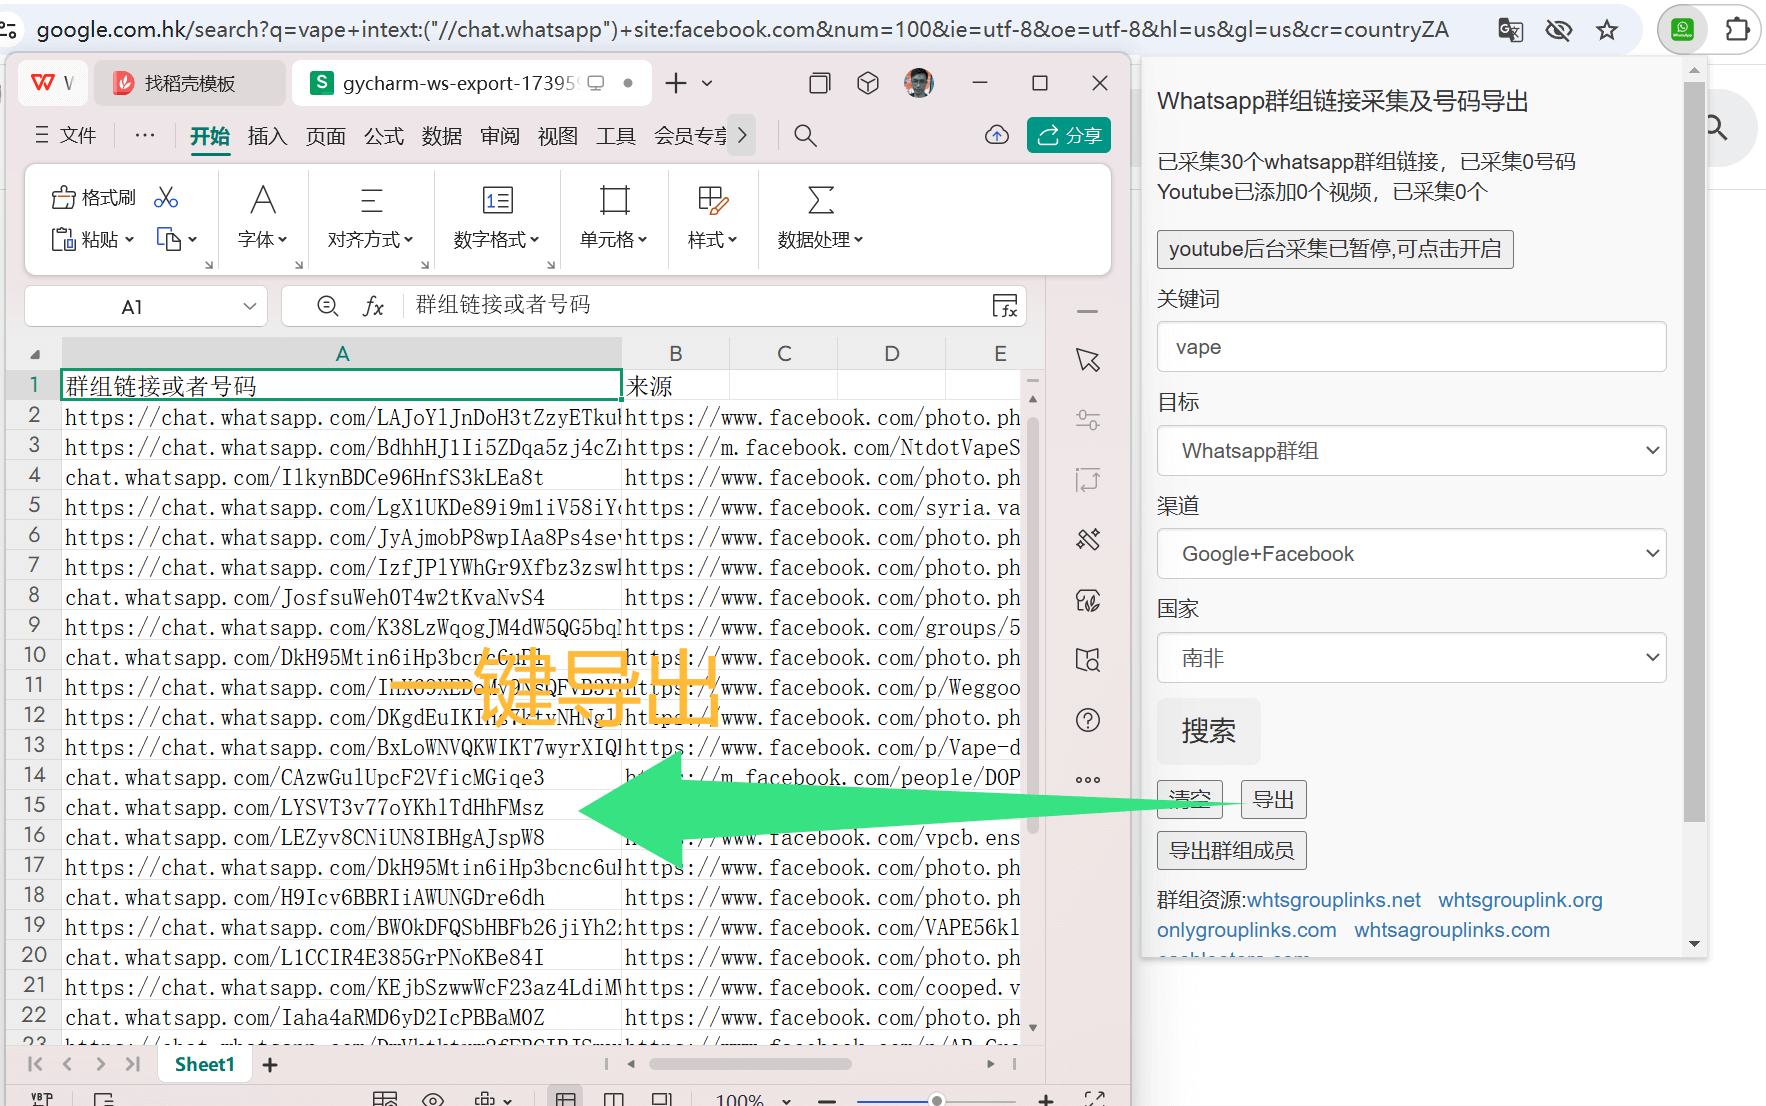The height and width of the screenshot is (1106, 1766).
Task: Click the zoom magnifier in formula bar
Action: coord(327,306)
